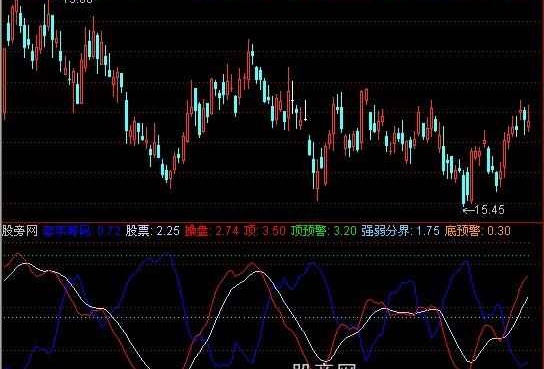Click the red 2.74 indicator value
The width and height of the screenshot is (544, 369).
coord(227,231)
